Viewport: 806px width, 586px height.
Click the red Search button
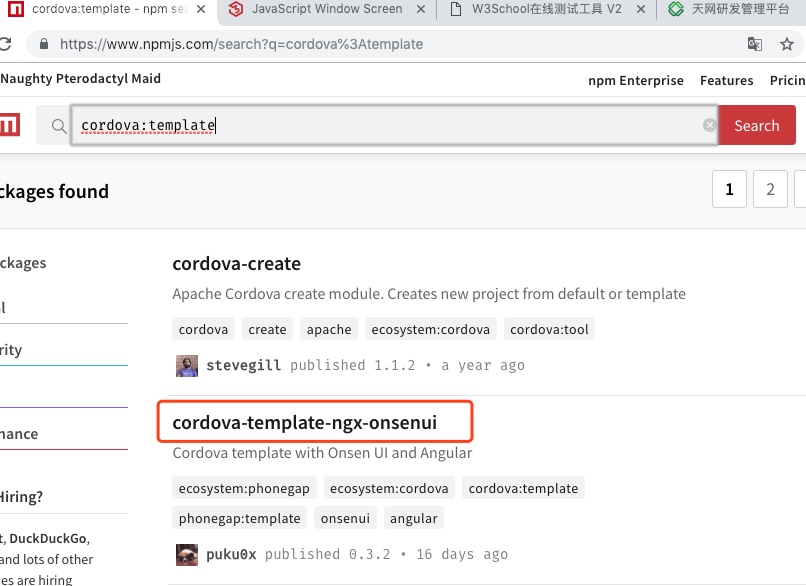(x=757, y=125)
